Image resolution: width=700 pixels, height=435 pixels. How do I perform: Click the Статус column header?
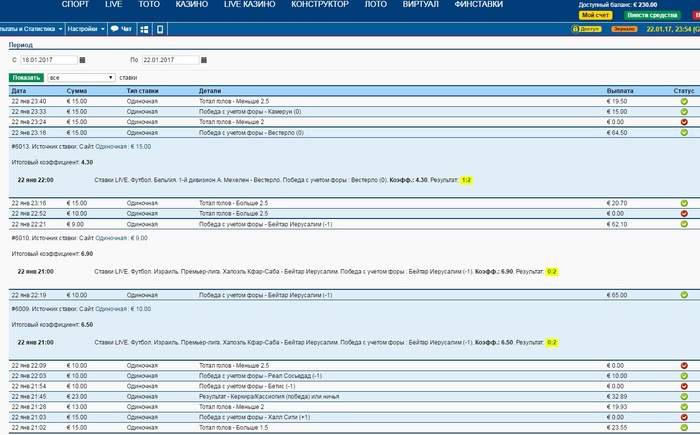point(684,91)
